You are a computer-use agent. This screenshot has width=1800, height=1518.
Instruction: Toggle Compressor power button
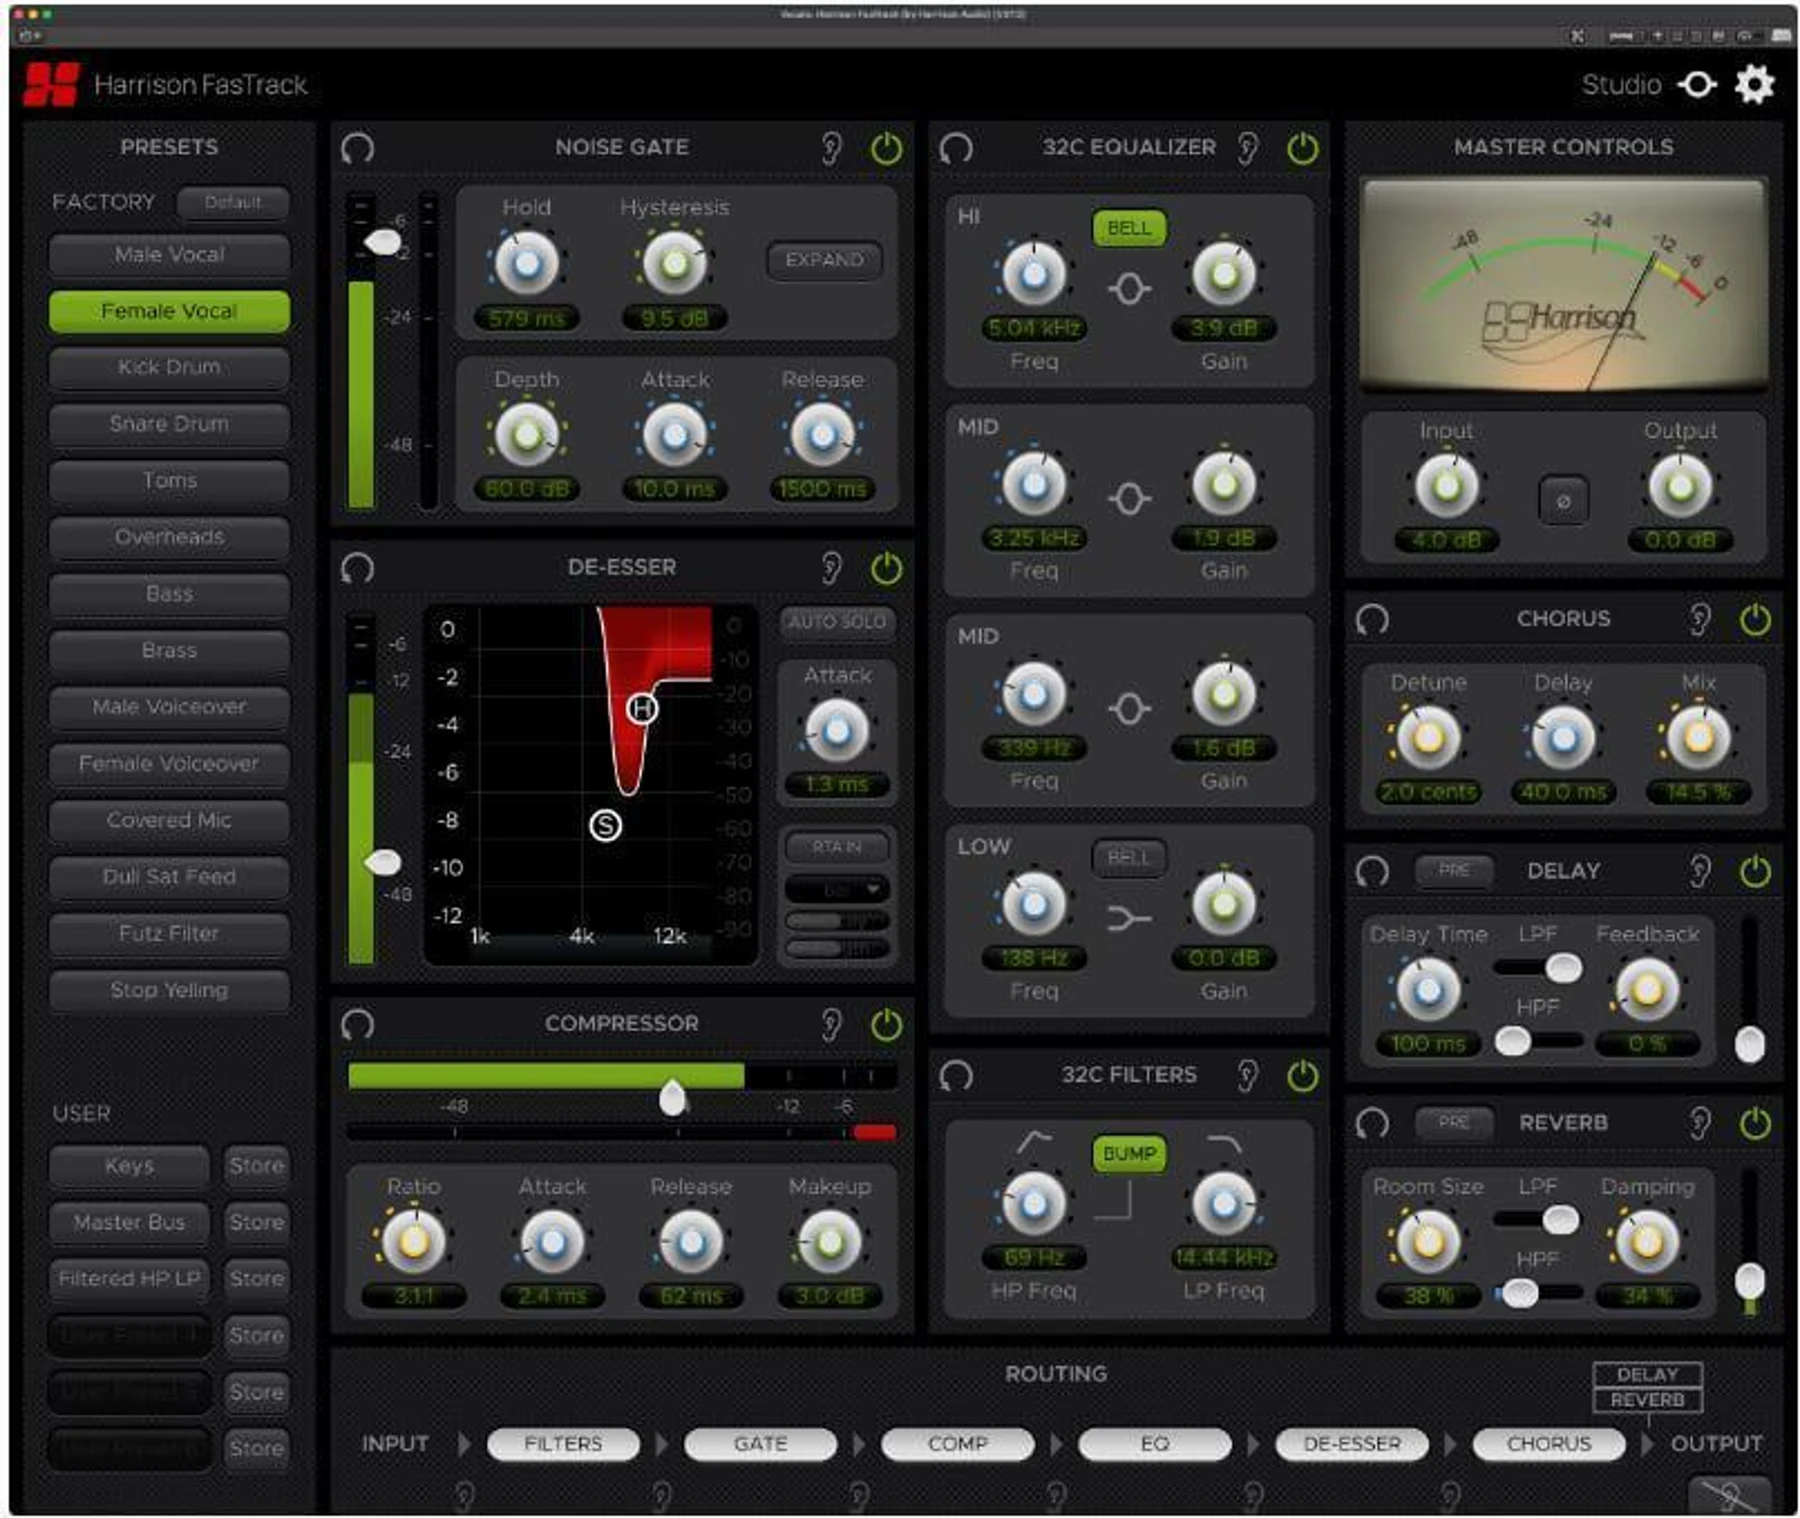point(886,1024)
